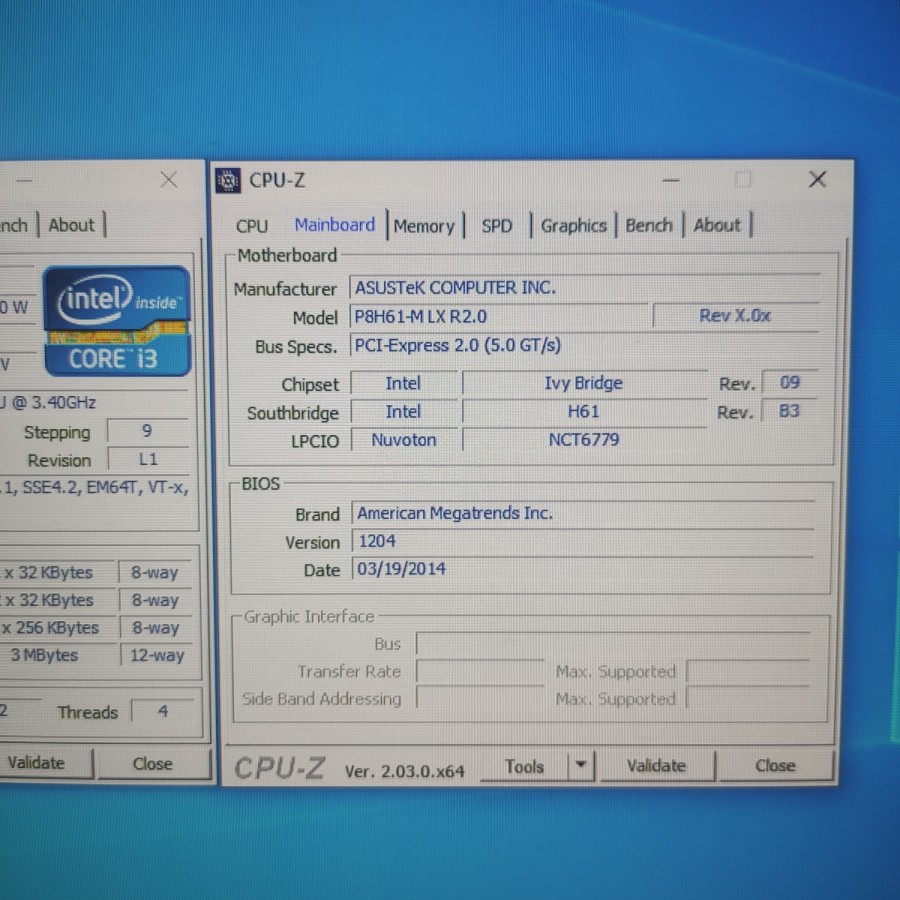900x900 pixels.
Task: Close the left CPU-Z window with the X
Action: pyautogui.click(x=169, y=180)
